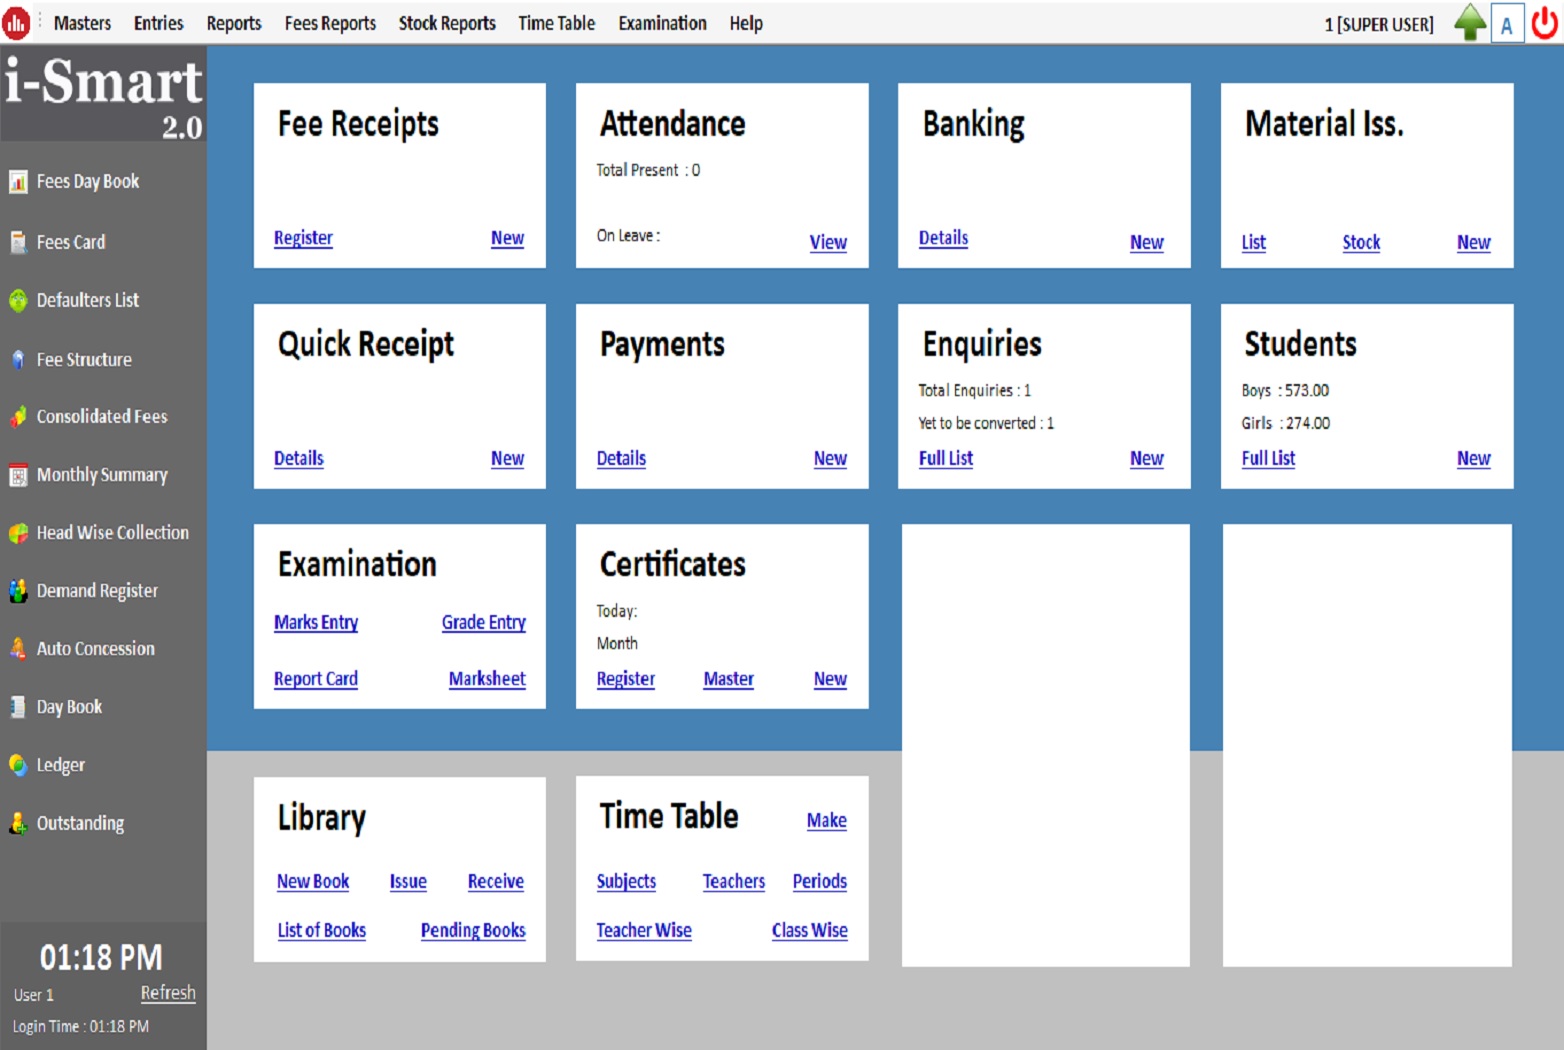Viewport: 1564px width, 1050px height.
Task: Open Full List in Enquiries card
Action: pyautogui.click(x=946, y=458)
